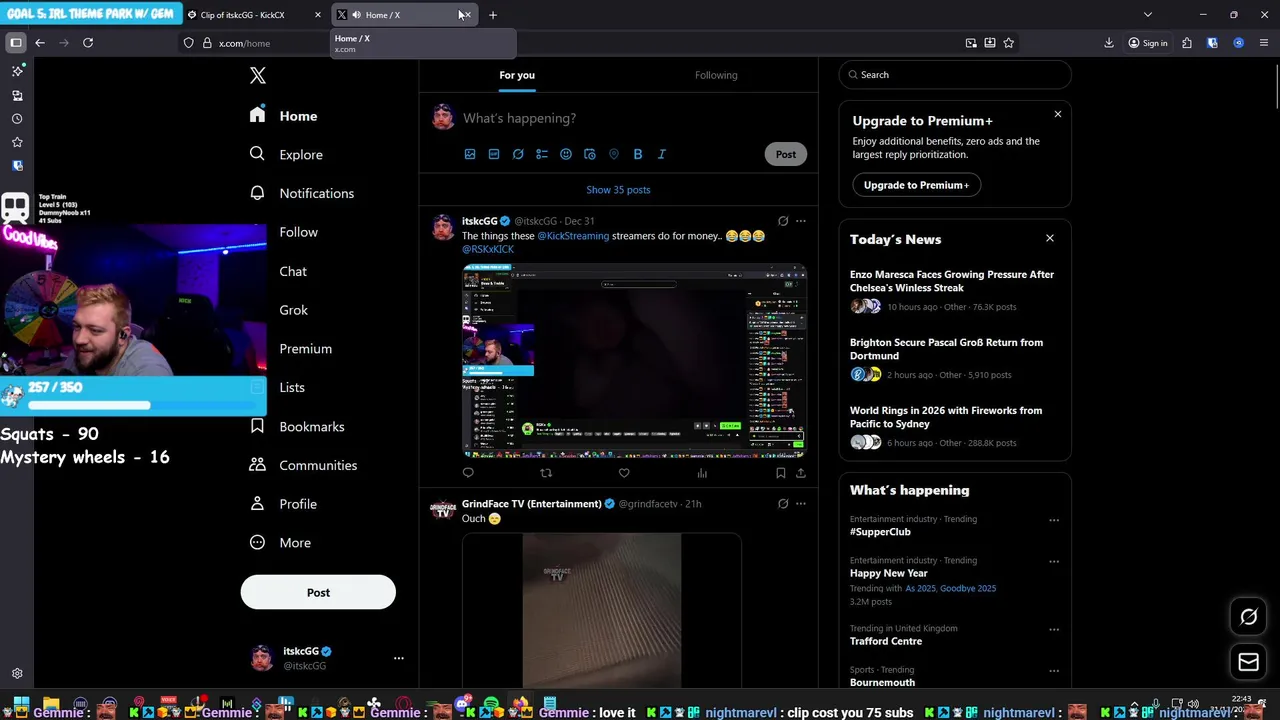The image size is (1280, 720).
Task: Open Profile in the sidebar
Action: 283,504
